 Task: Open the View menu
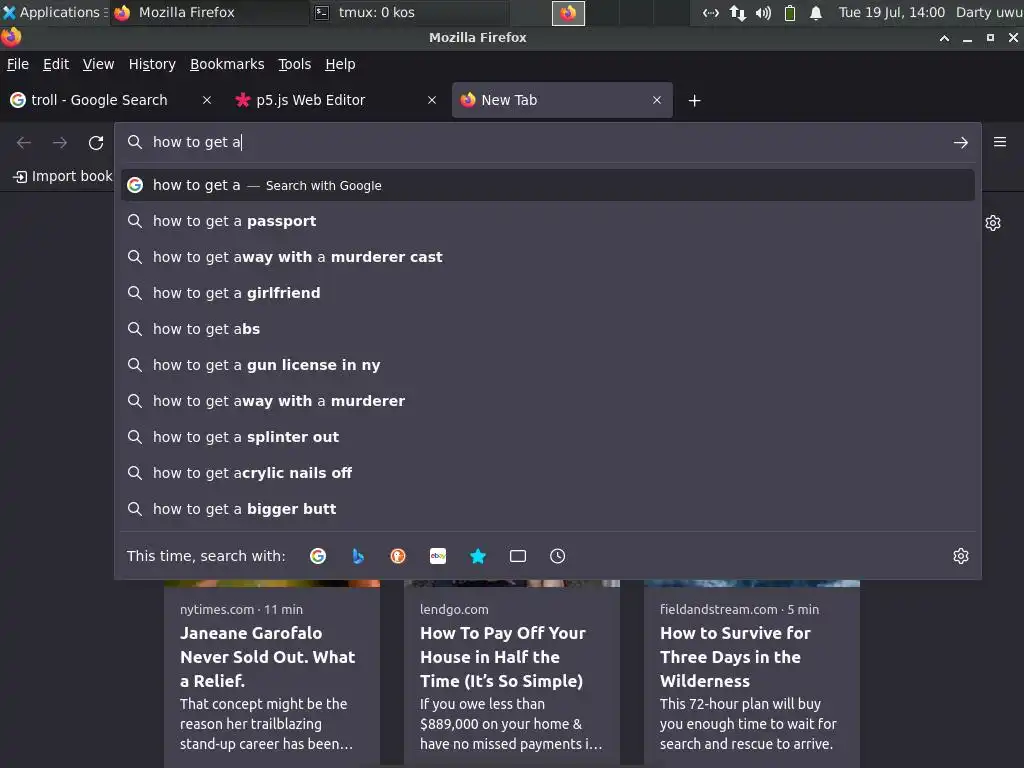click(98, 64)
